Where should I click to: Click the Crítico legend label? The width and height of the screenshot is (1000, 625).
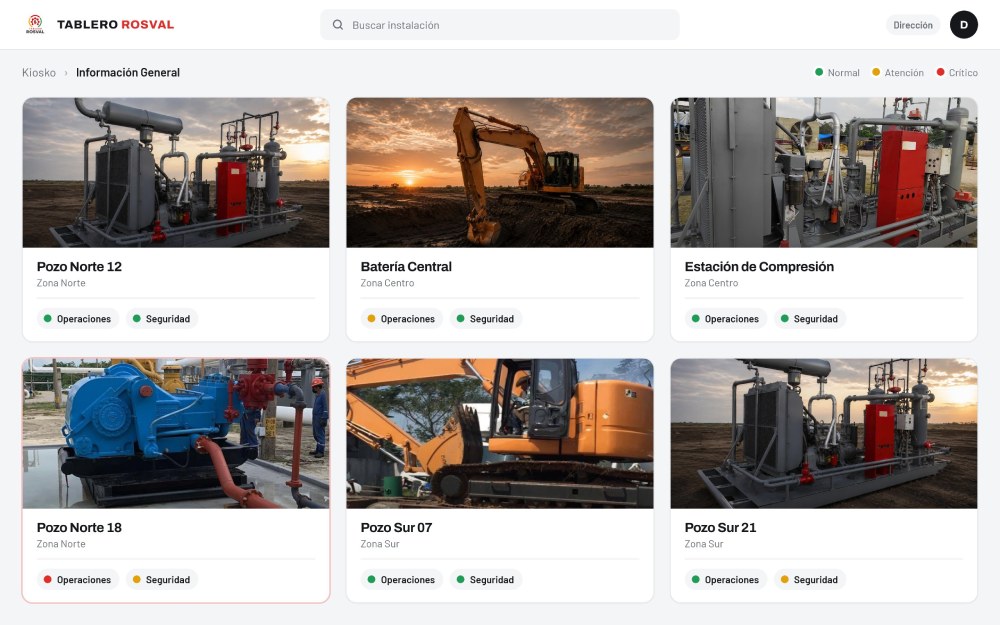click(963, 73)
